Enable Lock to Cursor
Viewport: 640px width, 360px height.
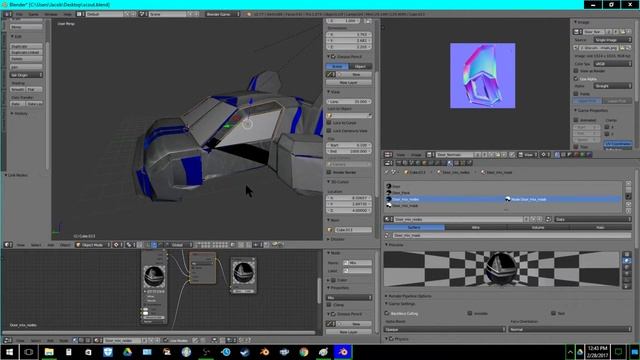(329, 123)
